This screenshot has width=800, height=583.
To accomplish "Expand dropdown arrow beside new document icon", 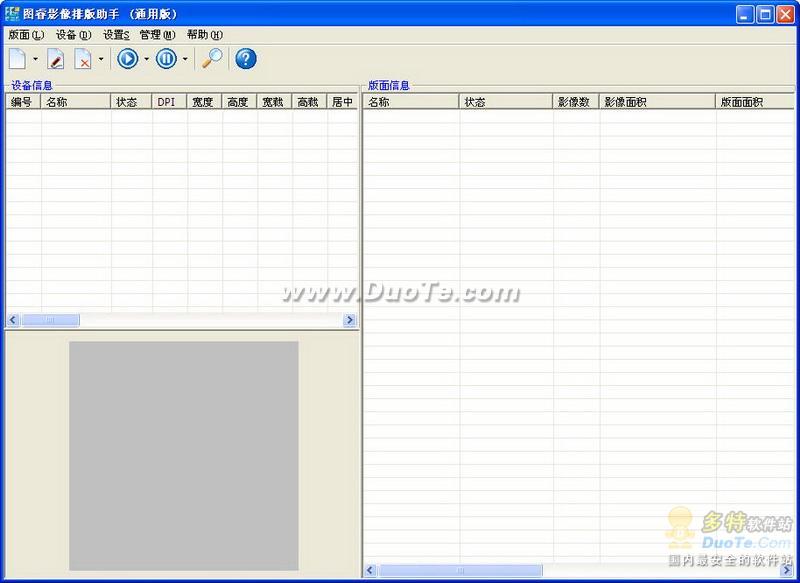I will 36,59.
